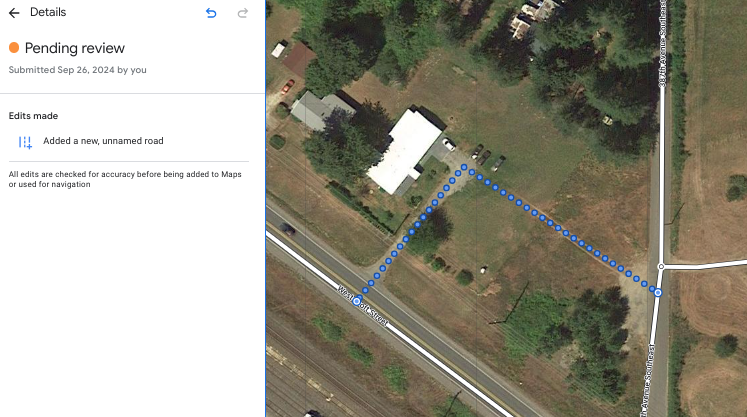This screenshot has height=417, width=747.
Task: Click the Details panel title
Action: pos(48,12)
